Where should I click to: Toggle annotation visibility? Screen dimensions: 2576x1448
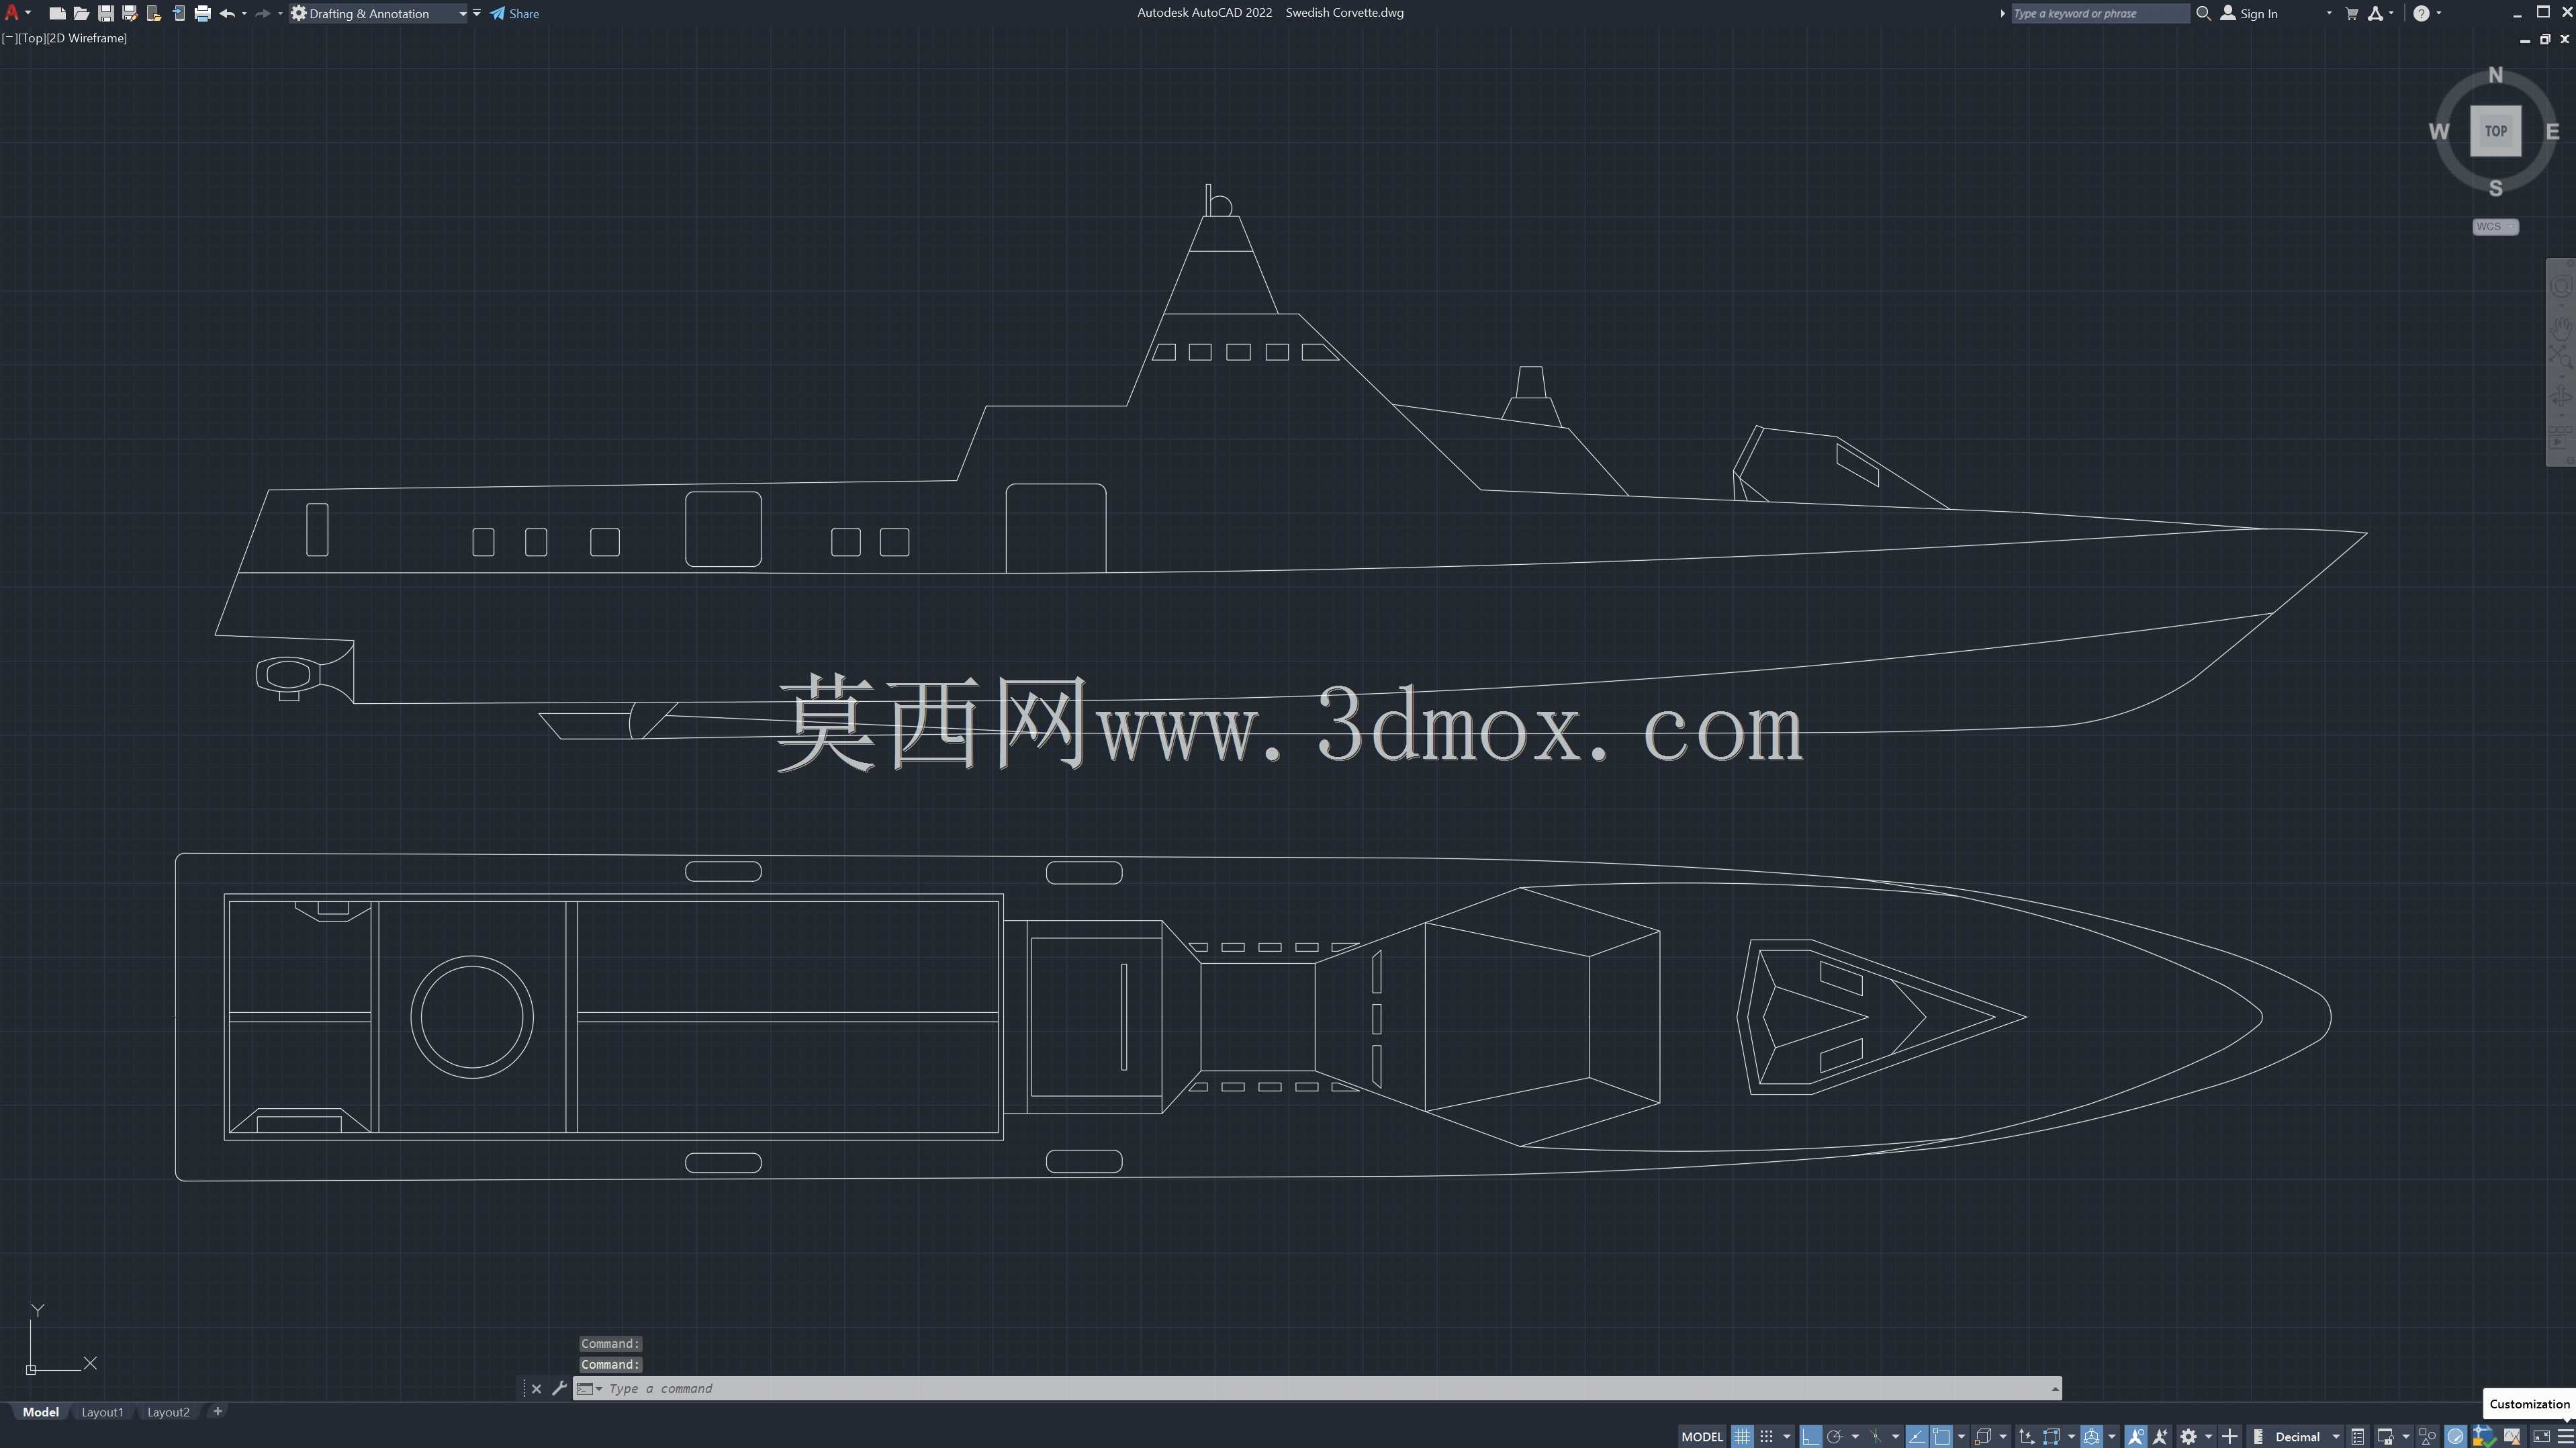2135,1437
